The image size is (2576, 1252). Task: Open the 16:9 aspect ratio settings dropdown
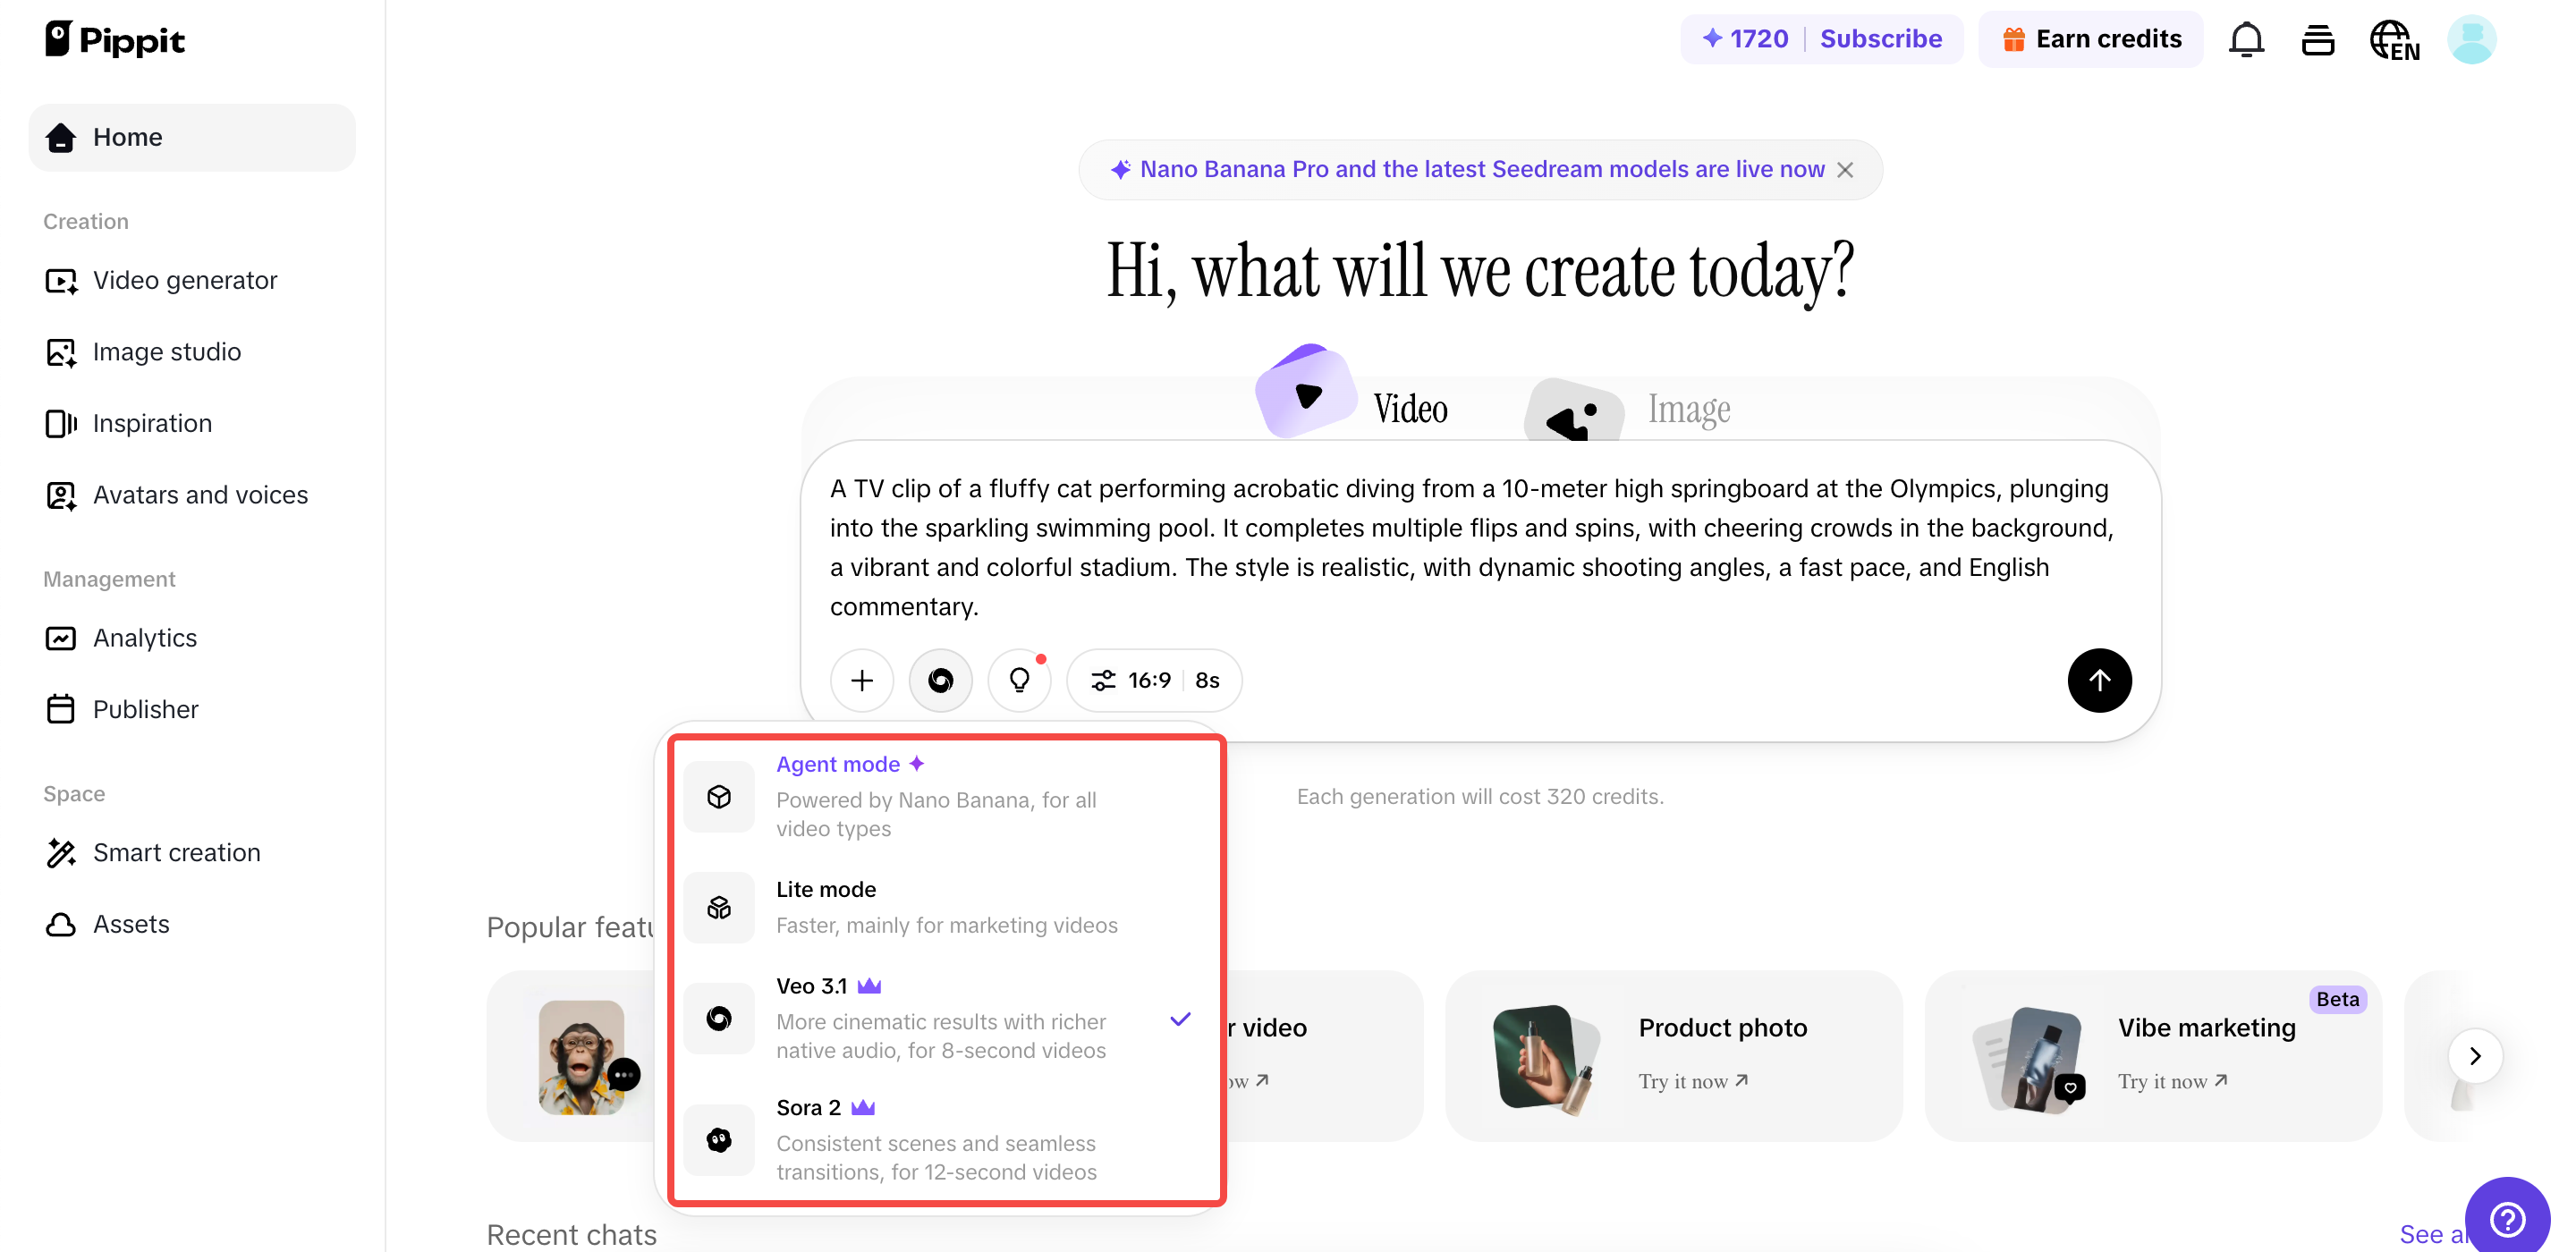pos(1154,680)
